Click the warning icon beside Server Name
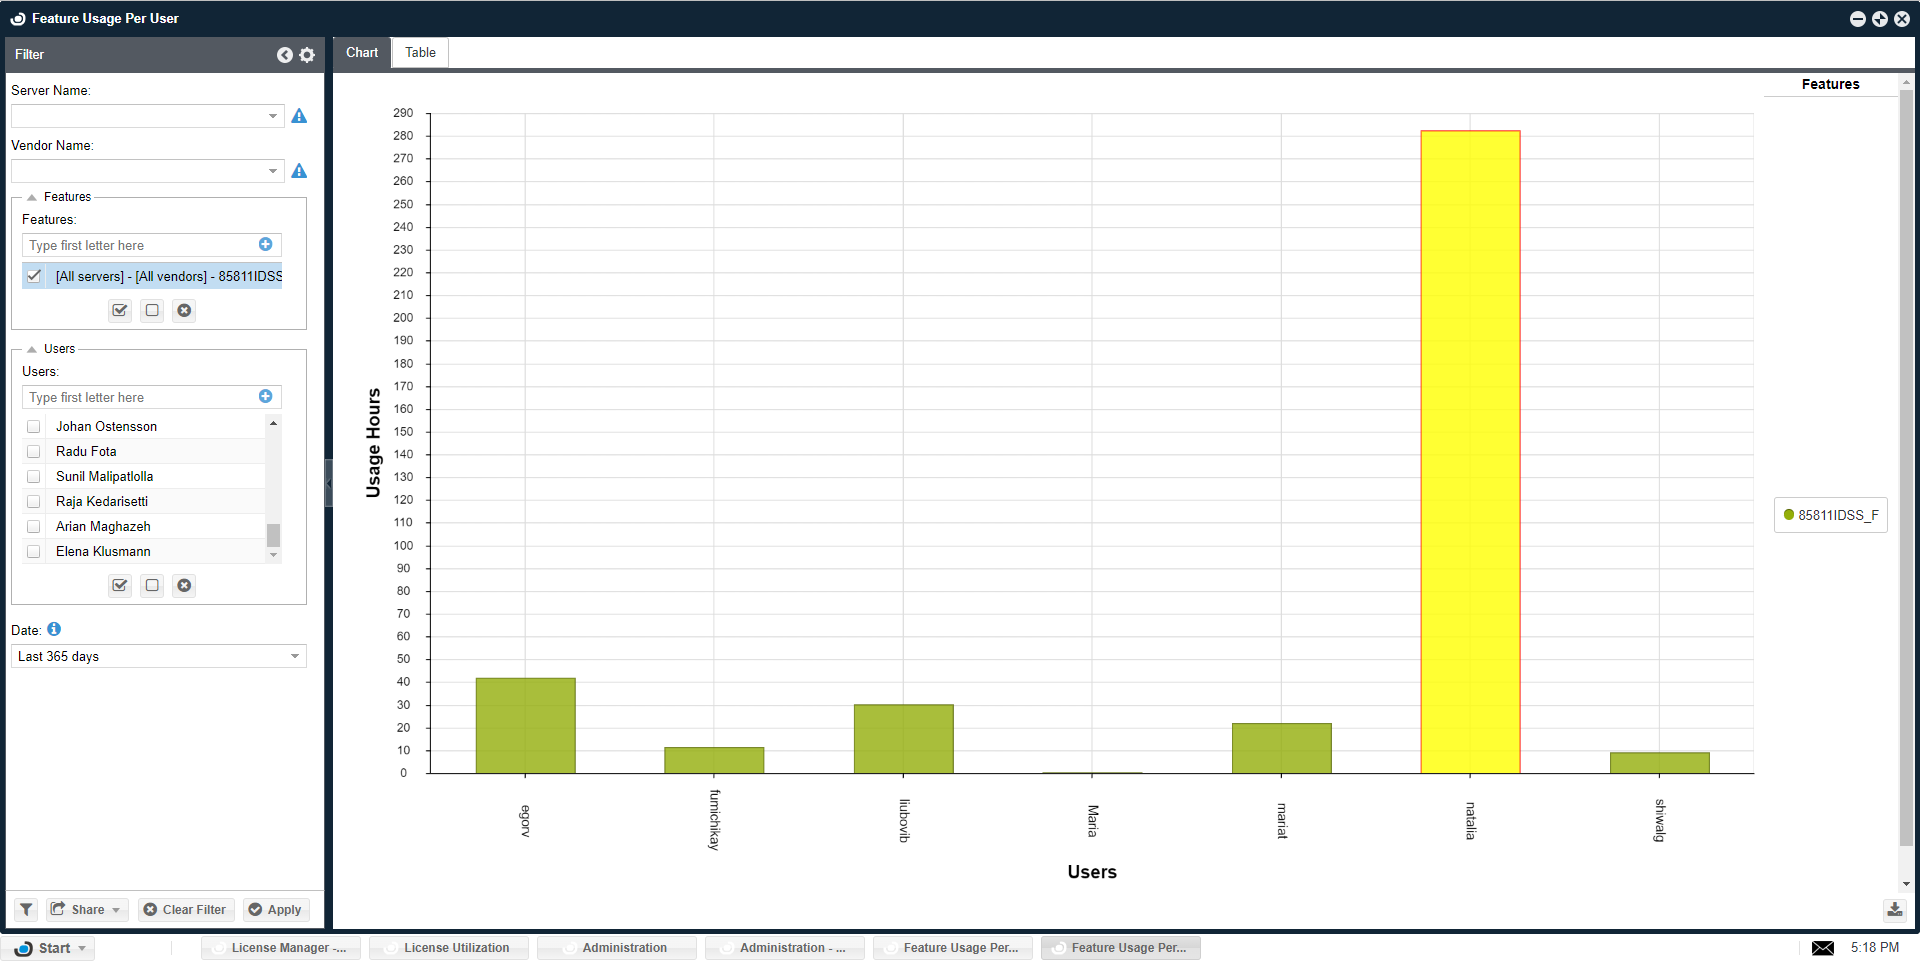Viewport: 1920px width, 962px height. click(298, 116)
